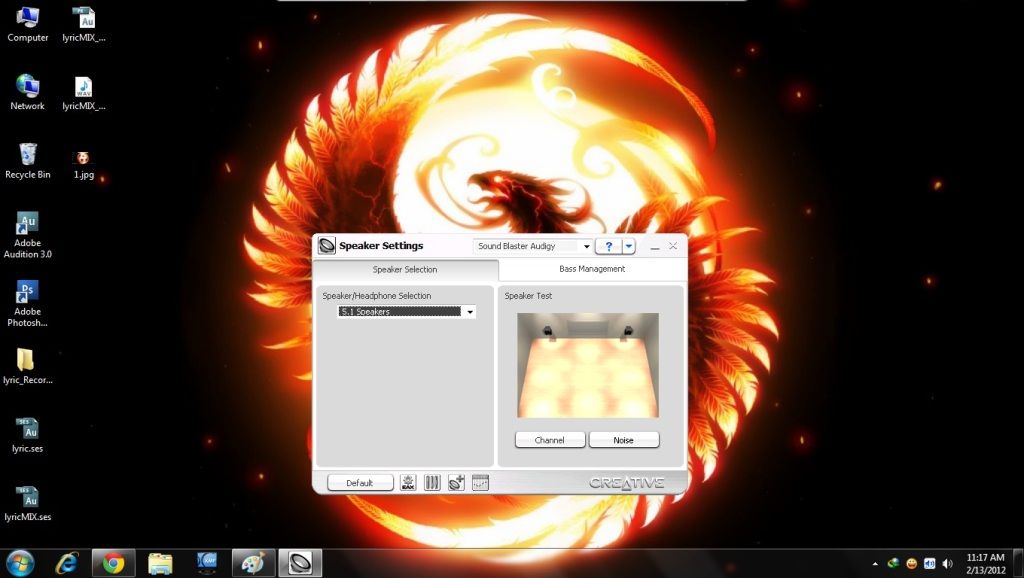Click the right speaker in test room
This screenshot has height=578, width=1024.
628,332
